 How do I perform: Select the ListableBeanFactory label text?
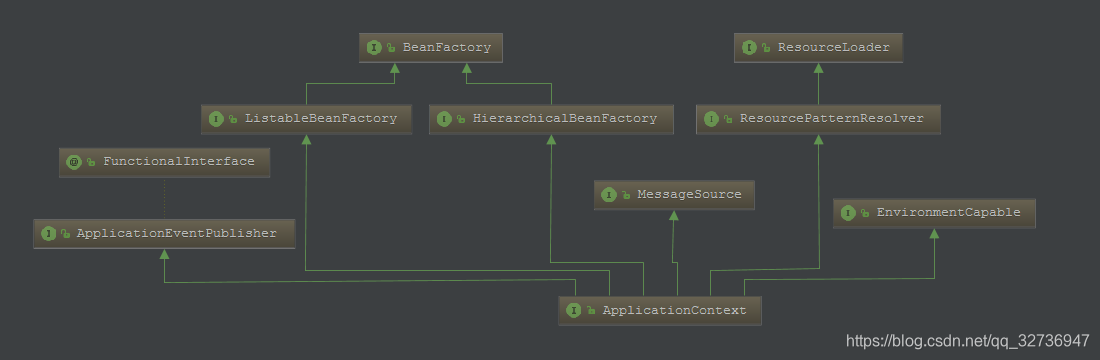point(321,119)
